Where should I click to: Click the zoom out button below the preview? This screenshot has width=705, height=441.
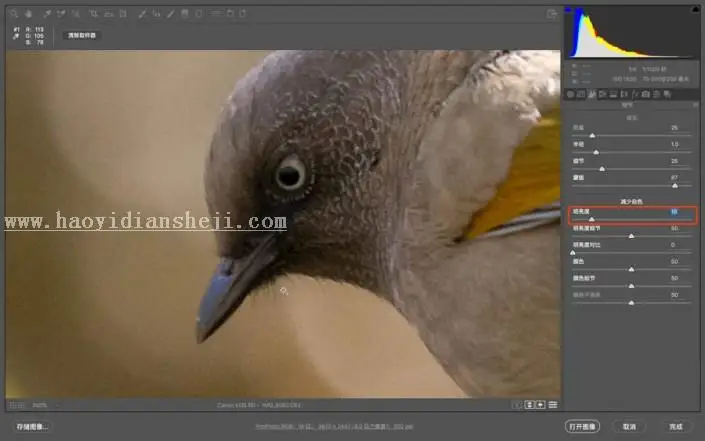pos(13,405)
